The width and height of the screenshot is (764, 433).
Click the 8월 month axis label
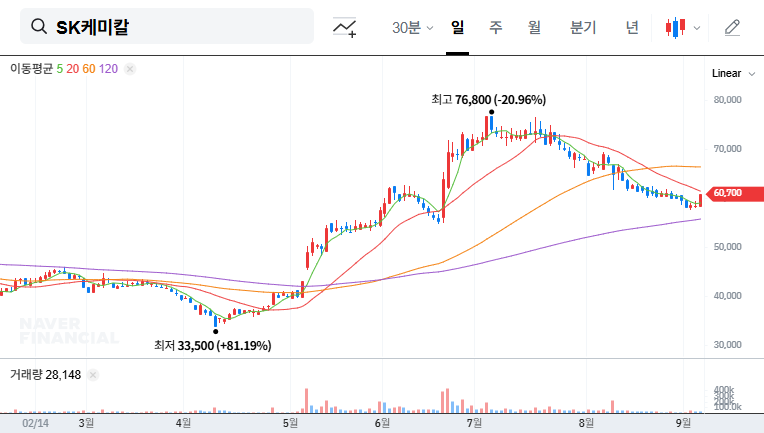pos(586,423)
